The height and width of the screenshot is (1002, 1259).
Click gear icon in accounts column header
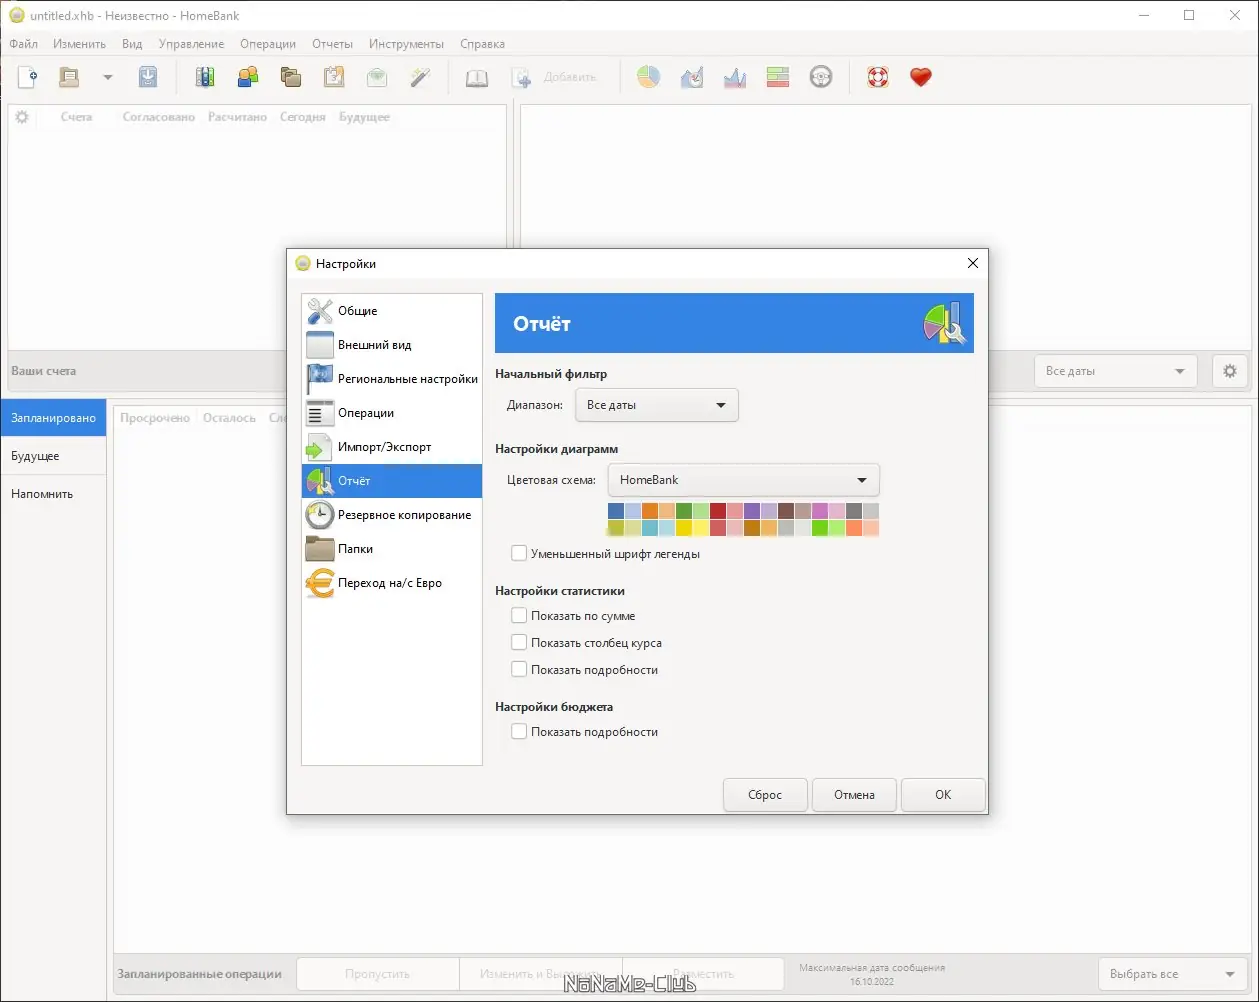(22, 117)
